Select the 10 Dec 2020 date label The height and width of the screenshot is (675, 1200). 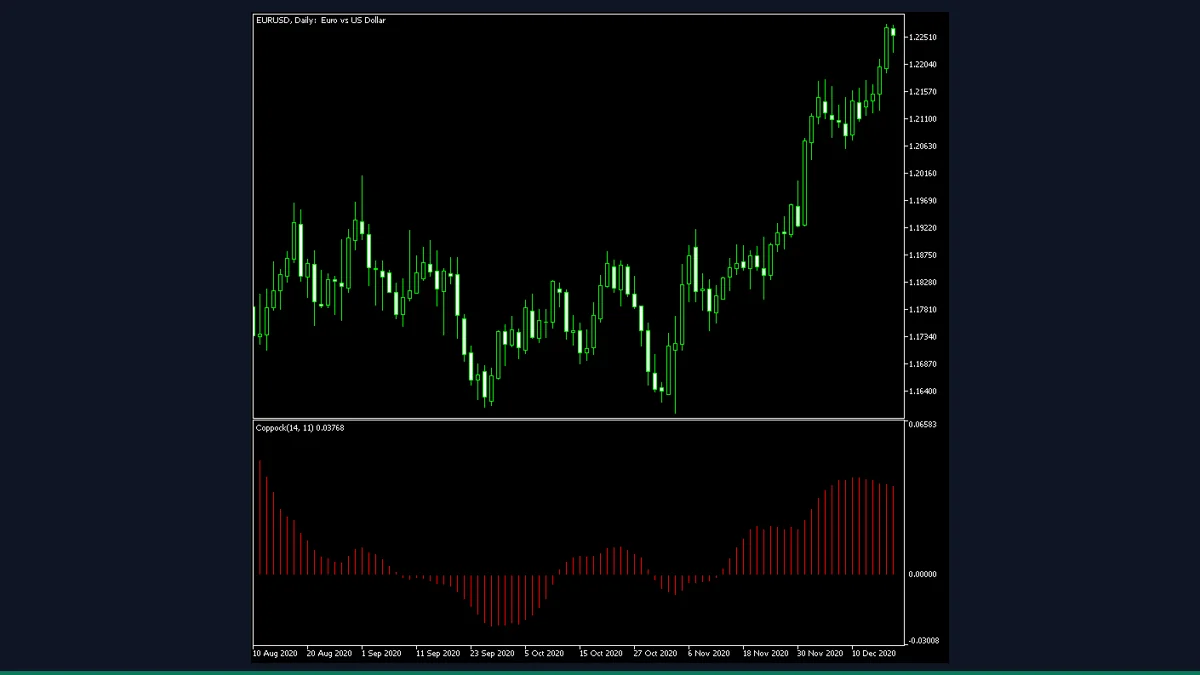pyautogui.click(x=873, y=653)
